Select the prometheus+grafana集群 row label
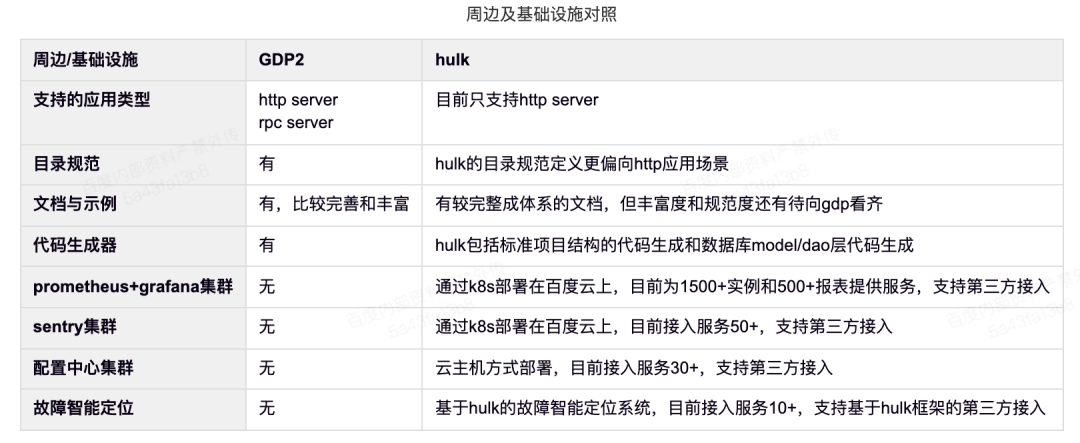The width and height of the screenshot is (1080, 443). [x=133, y=287]
